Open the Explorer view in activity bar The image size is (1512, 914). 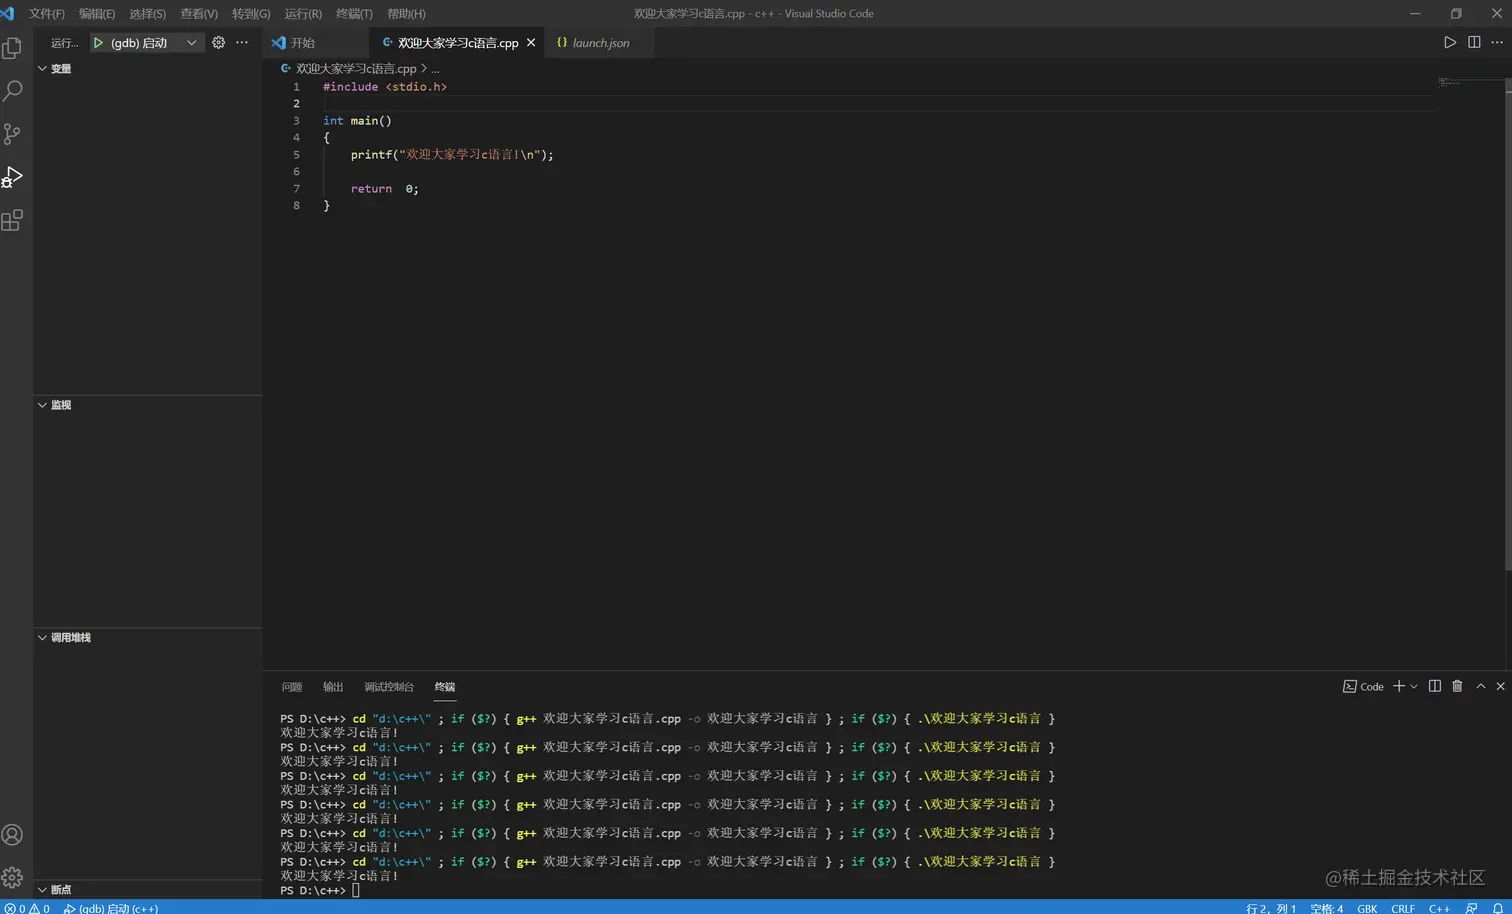point(13,48)
